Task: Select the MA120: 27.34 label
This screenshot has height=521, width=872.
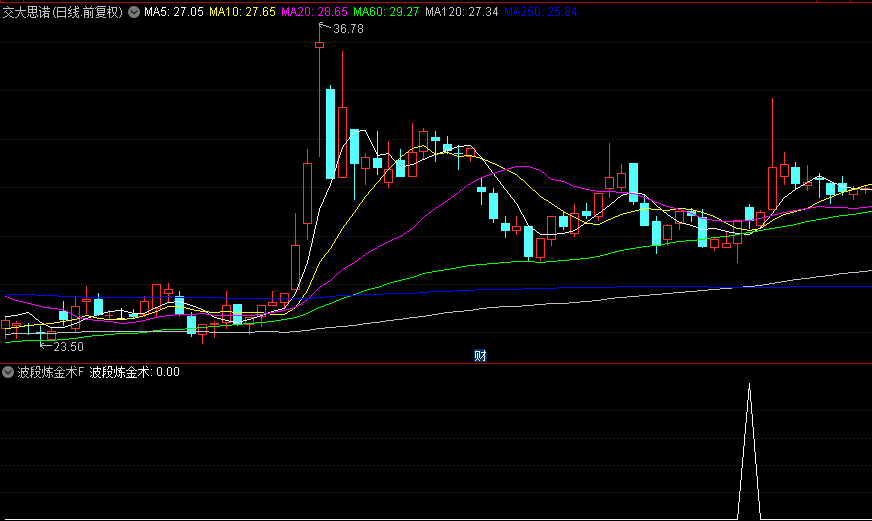Action: coord(462,12)
